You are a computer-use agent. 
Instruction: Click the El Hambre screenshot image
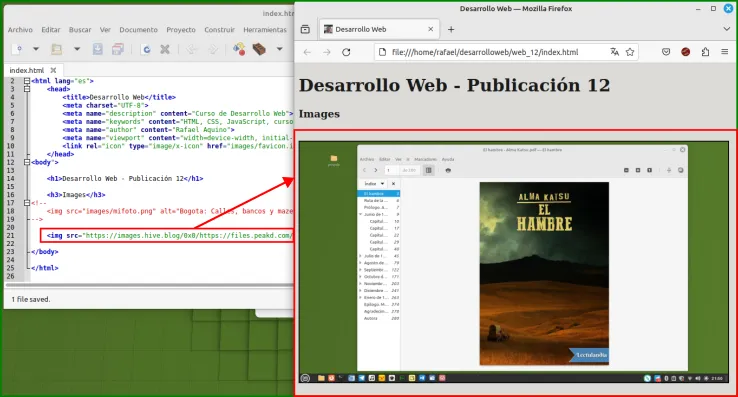pos(513,262)
